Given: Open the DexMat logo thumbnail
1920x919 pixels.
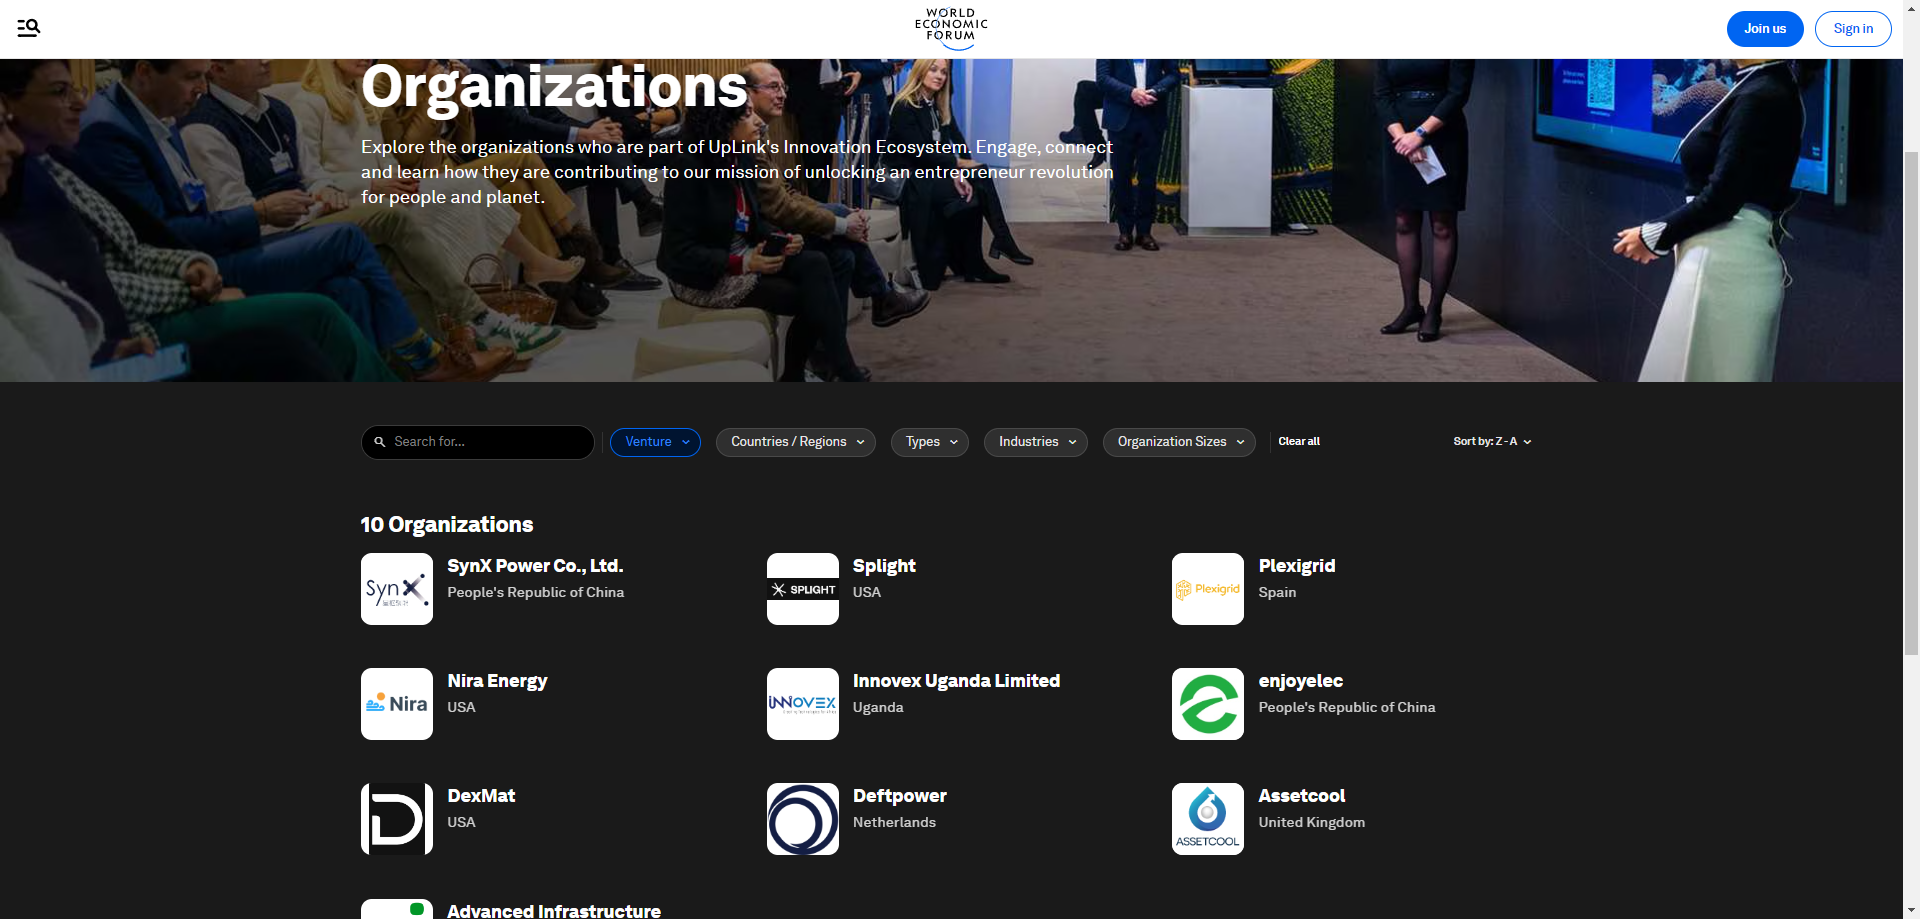Looking at the screenshot, I should point(397,819).
